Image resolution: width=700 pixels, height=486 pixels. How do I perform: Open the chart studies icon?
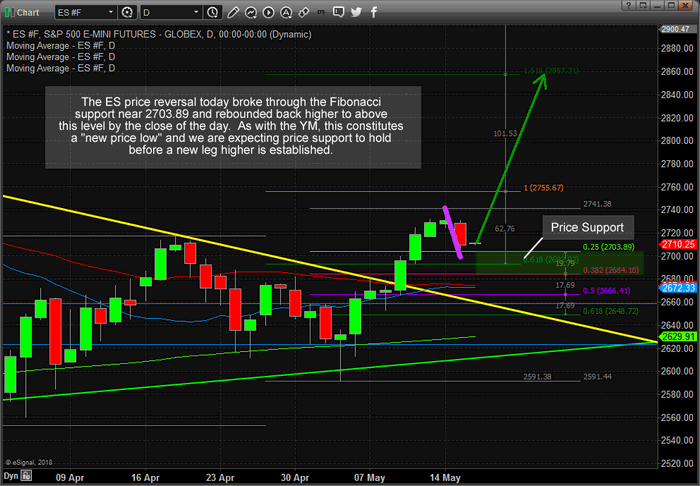click(x=251, y=12)
